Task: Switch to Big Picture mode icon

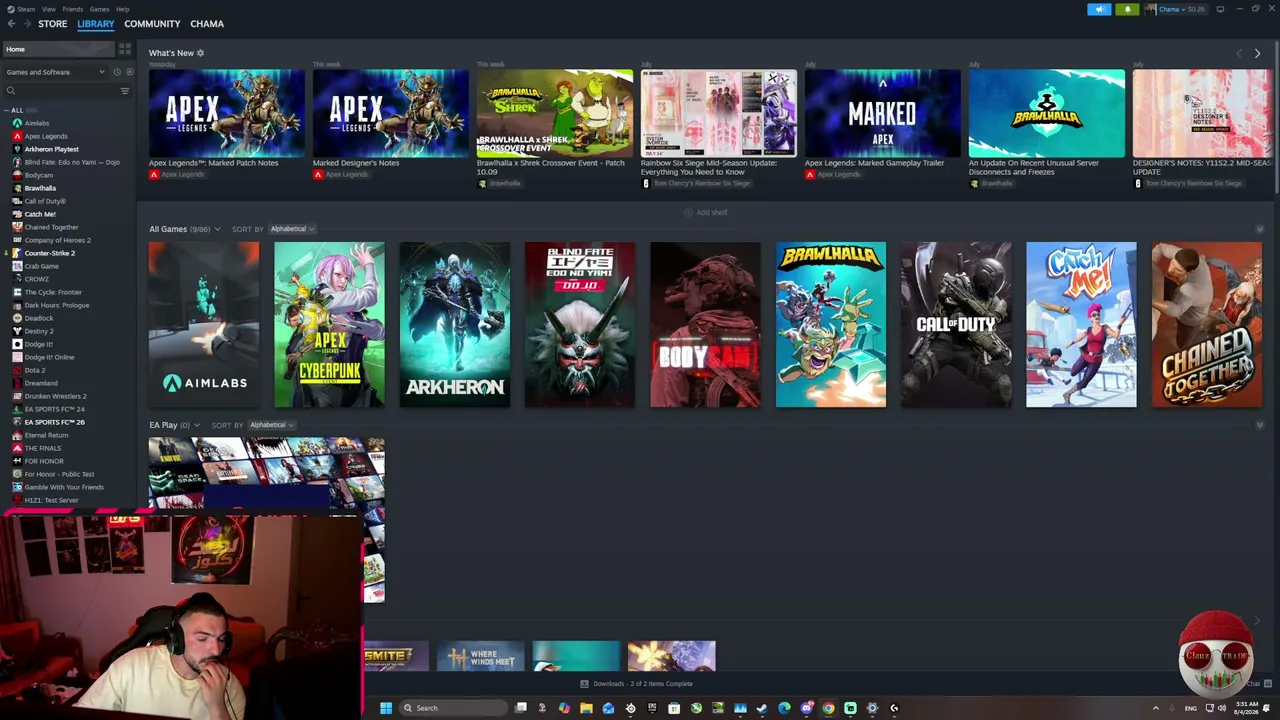Action: pos(1220,9)
